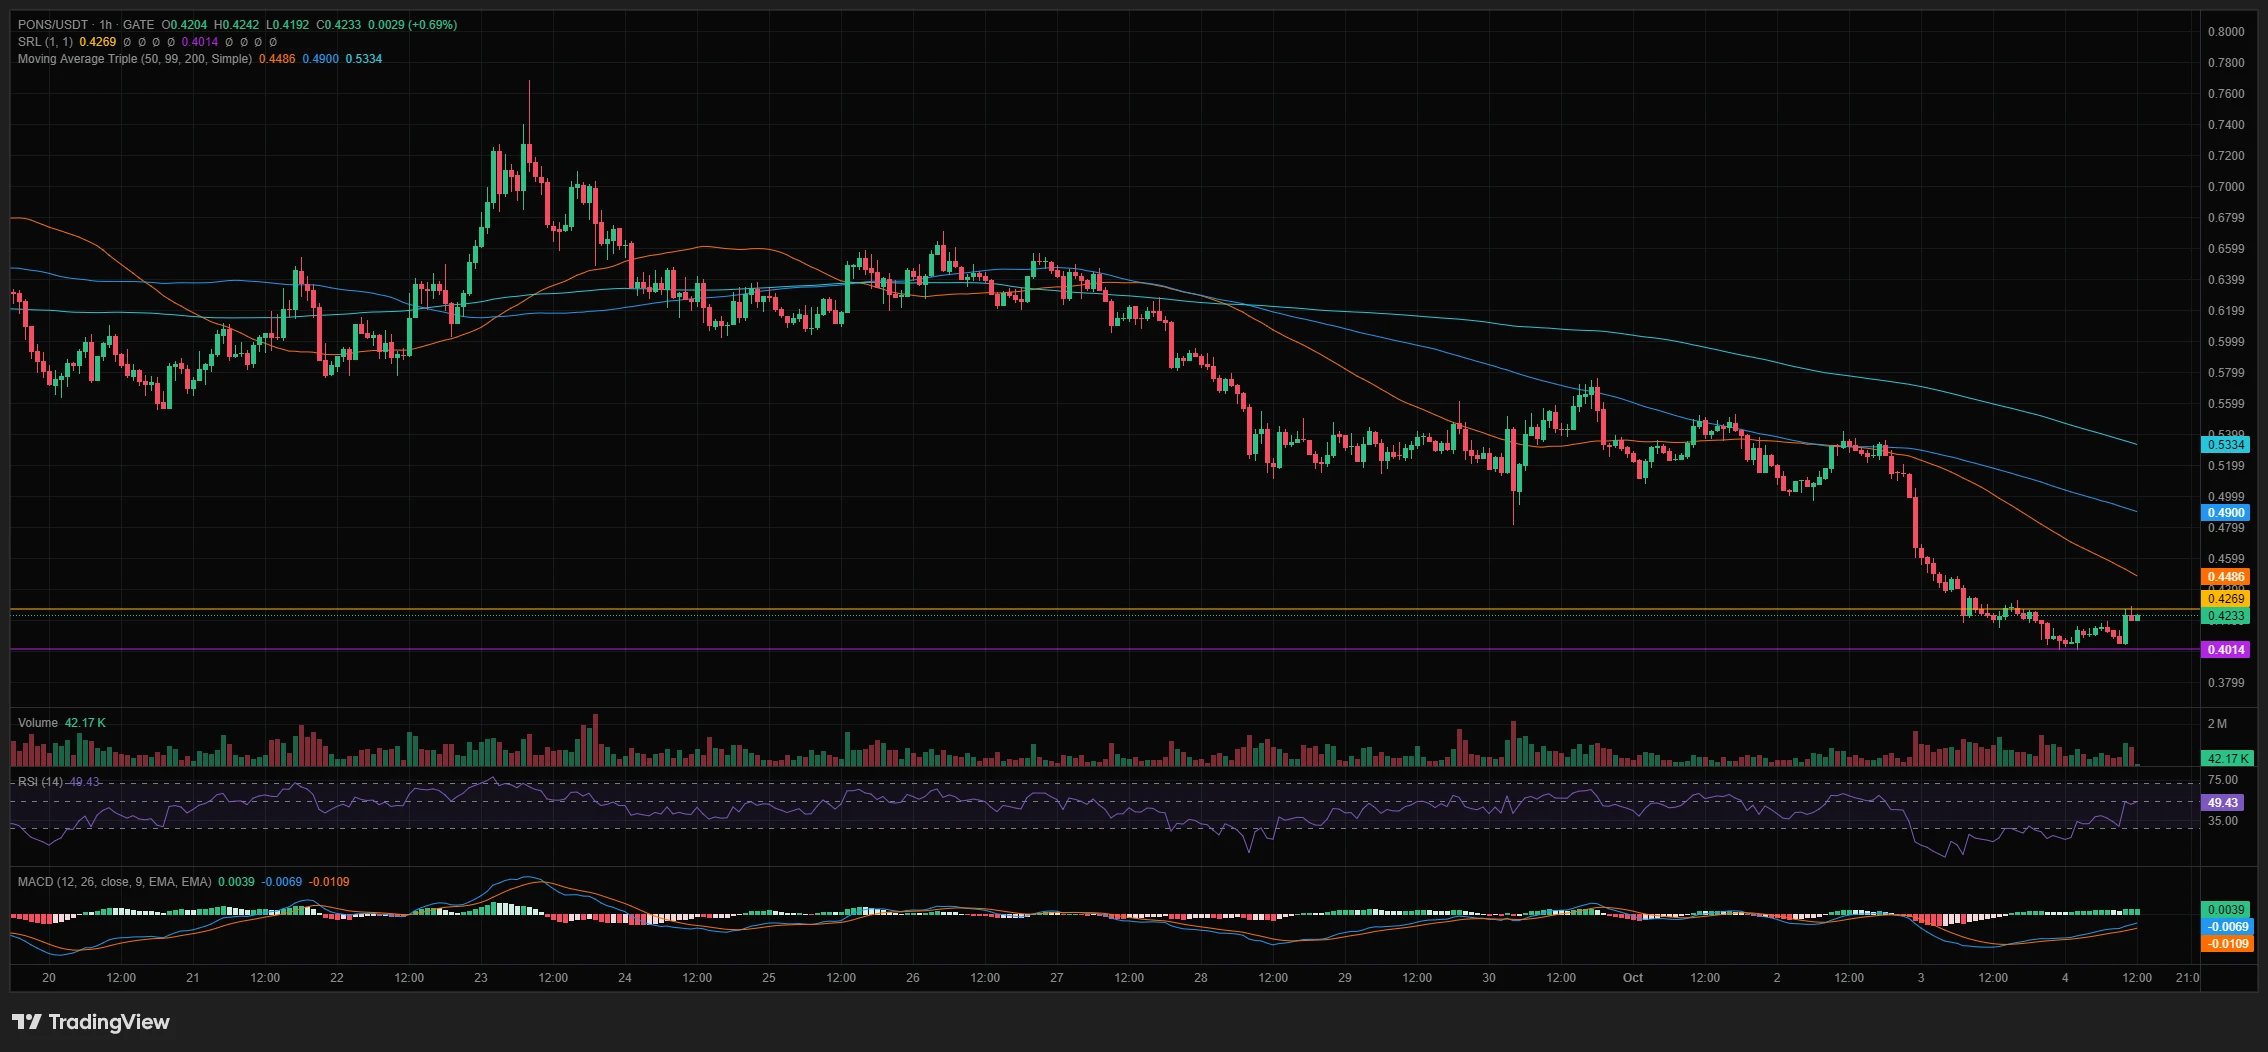Click the 0.4233 green last price tag
The image size is (2268, 1052).
point(2226,616)
